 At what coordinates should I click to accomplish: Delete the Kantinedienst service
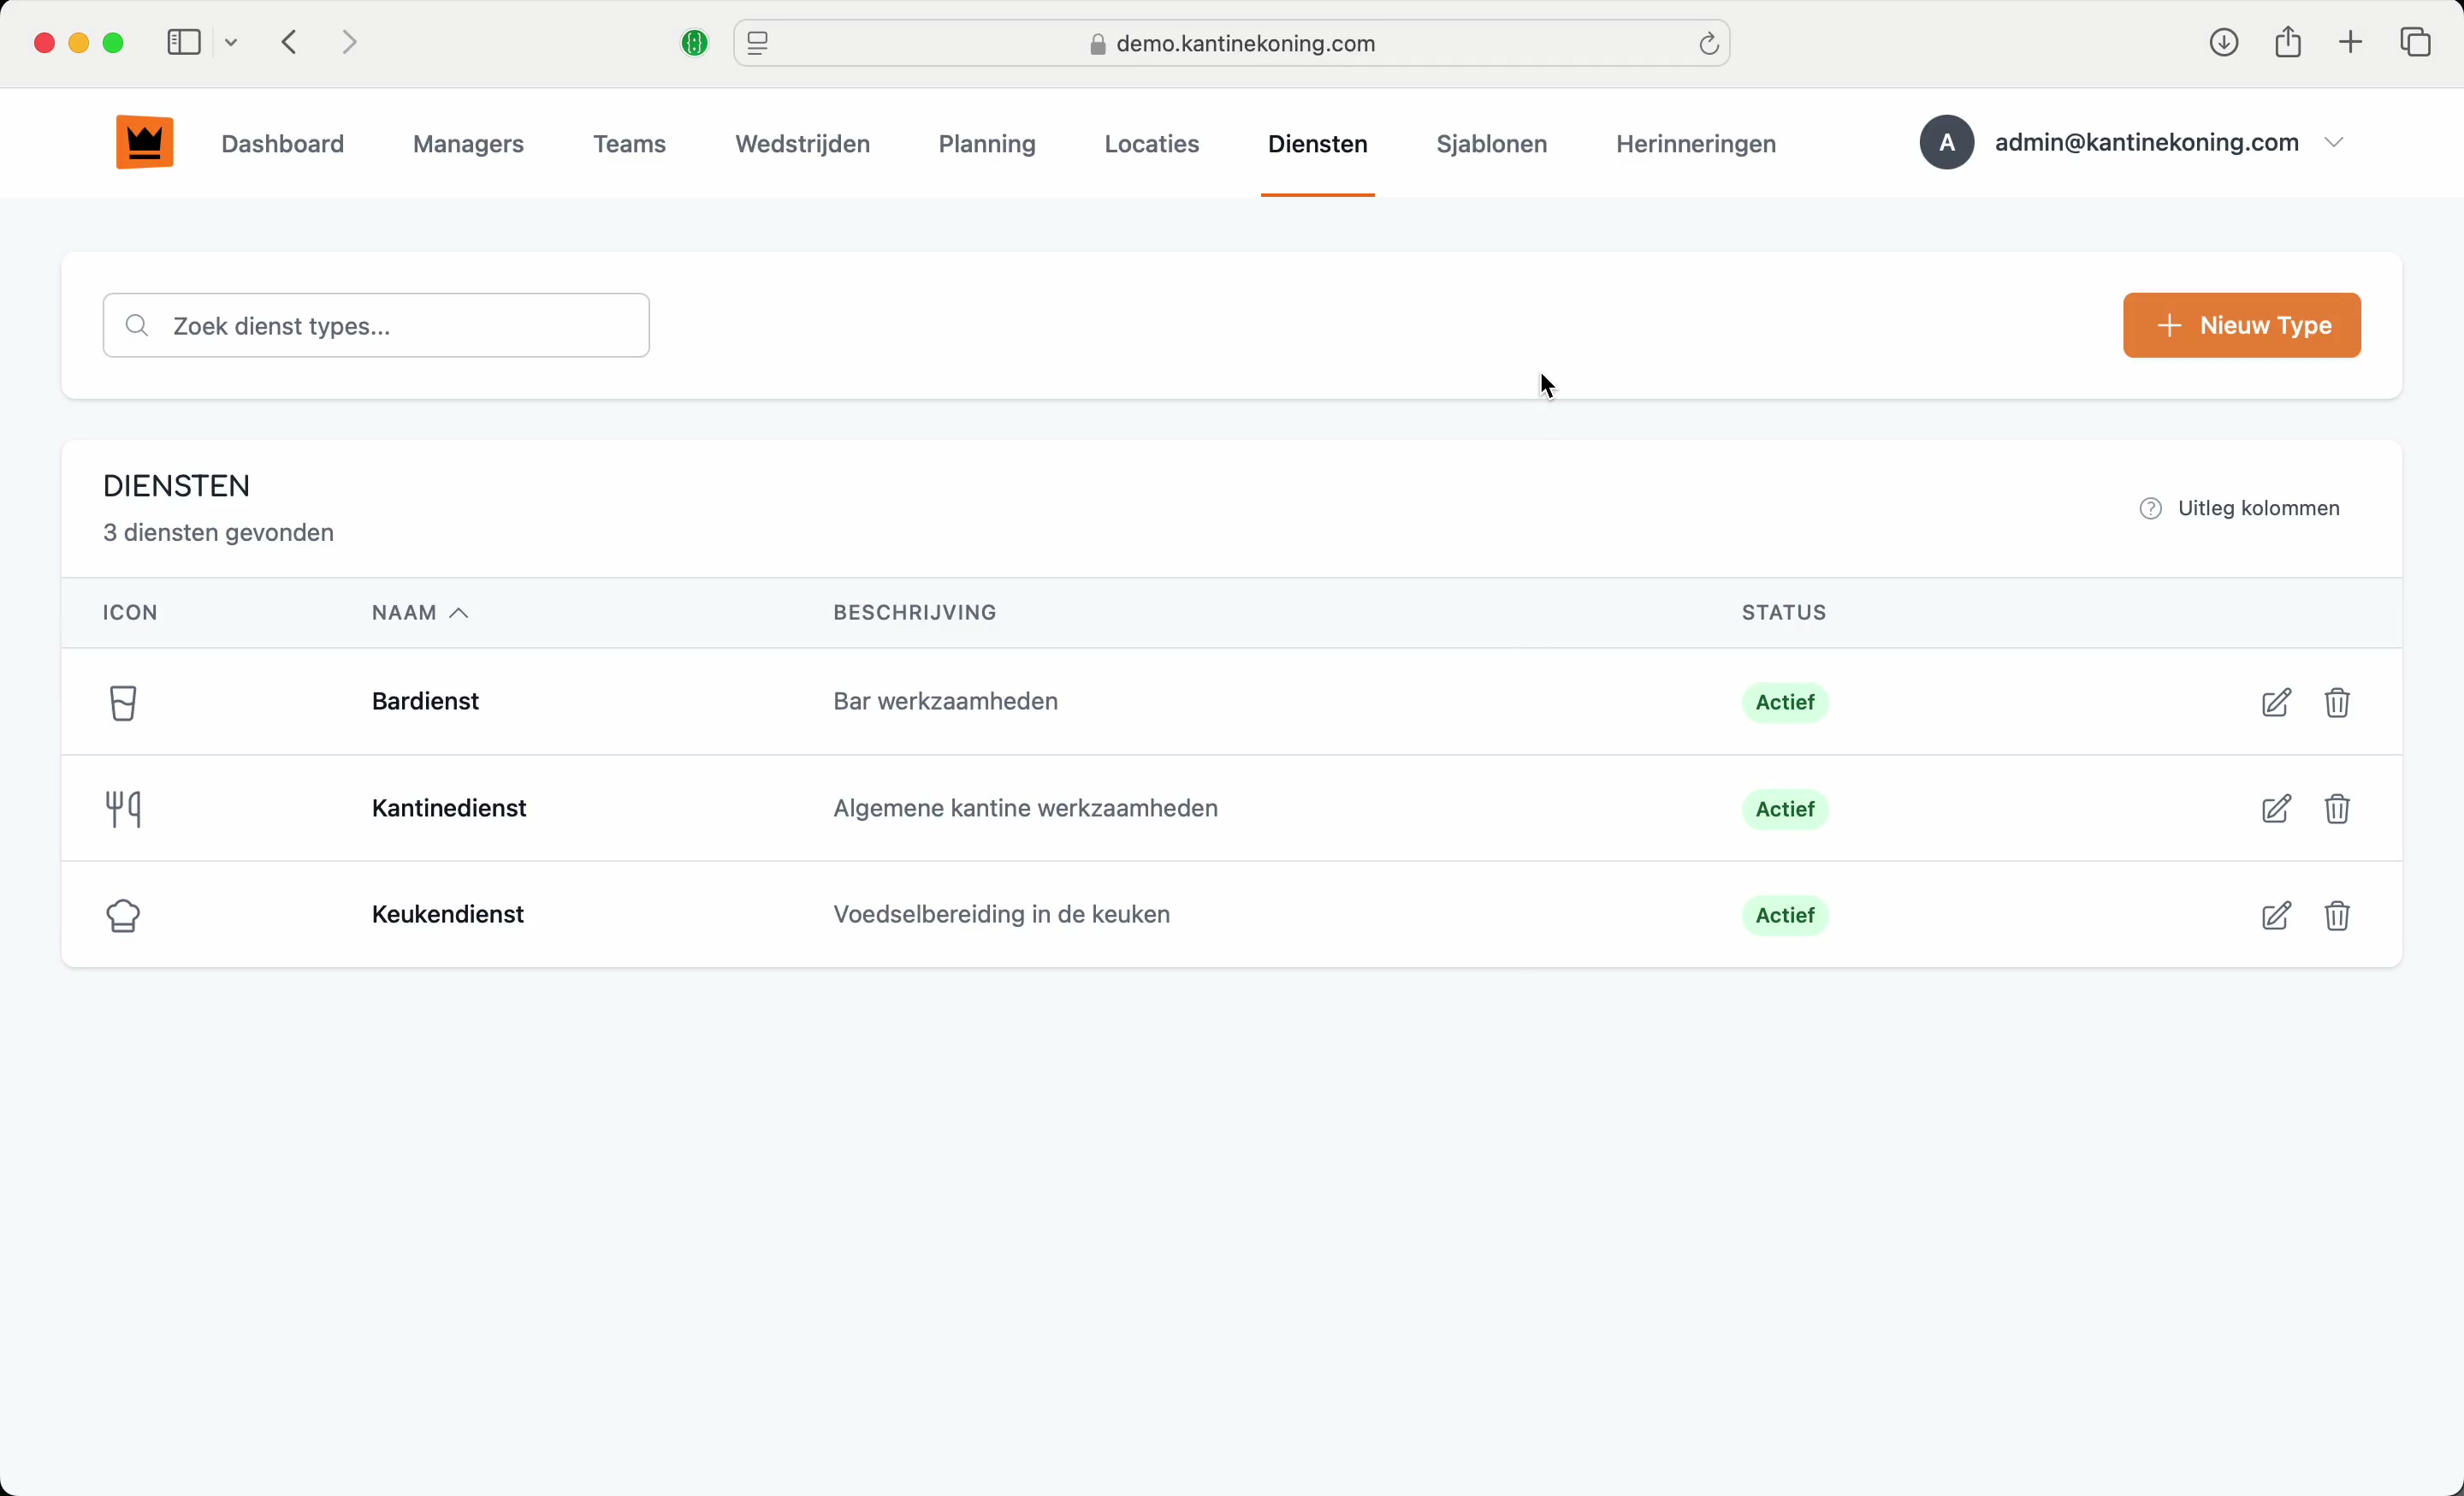point(2337,809)
